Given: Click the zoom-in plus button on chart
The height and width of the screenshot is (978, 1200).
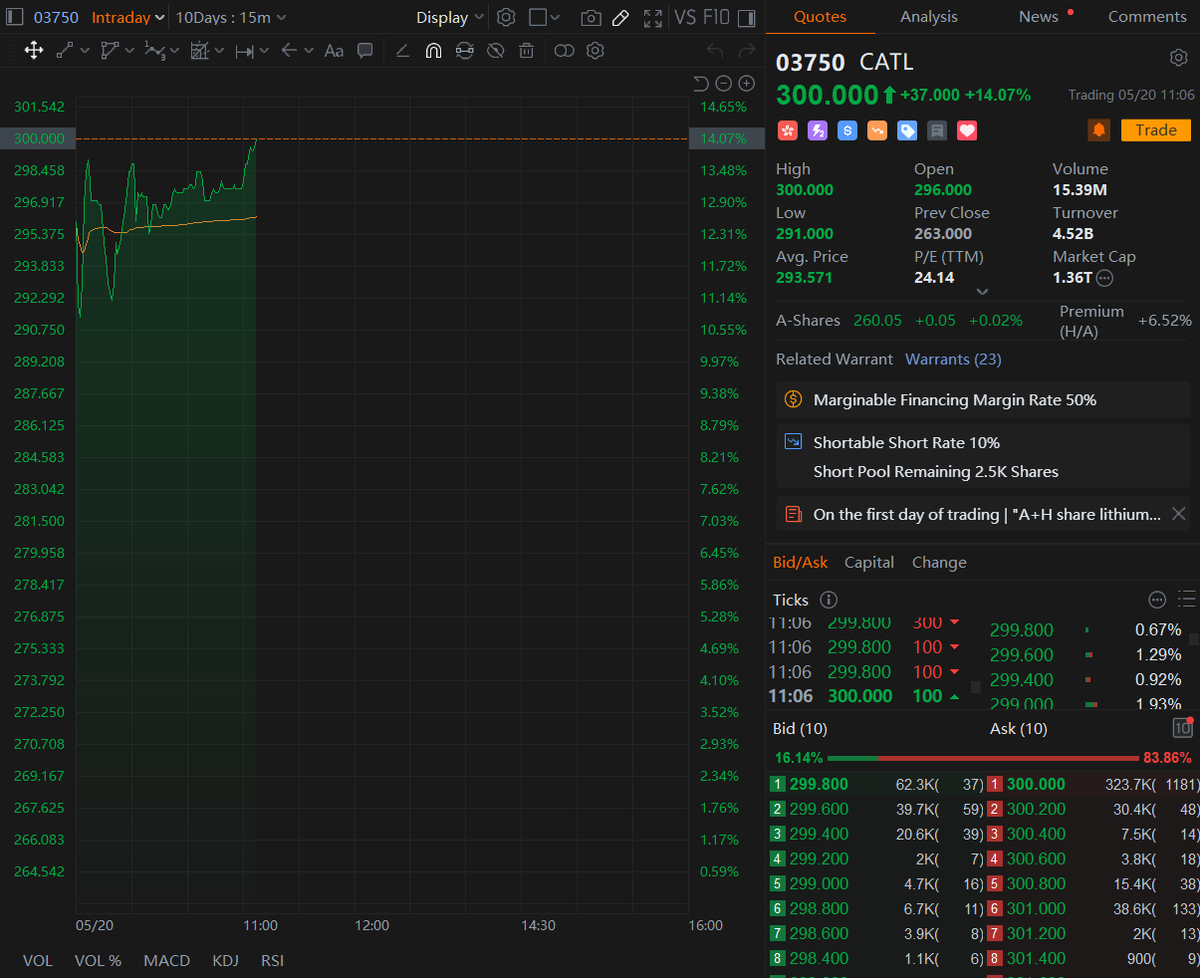Looking at the screenshot, I should click(x=746, y=84).
